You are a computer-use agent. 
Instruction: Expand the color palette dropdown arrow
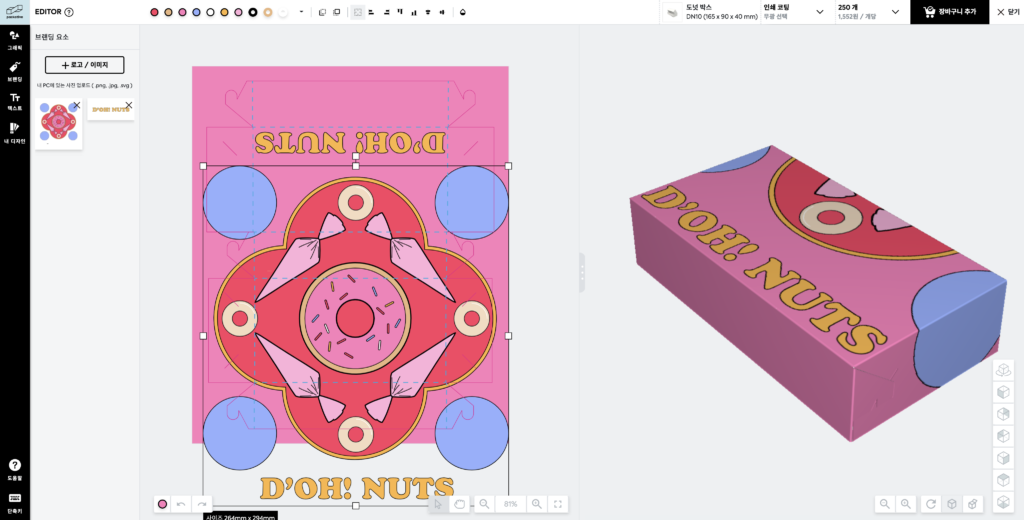point(301,12)
